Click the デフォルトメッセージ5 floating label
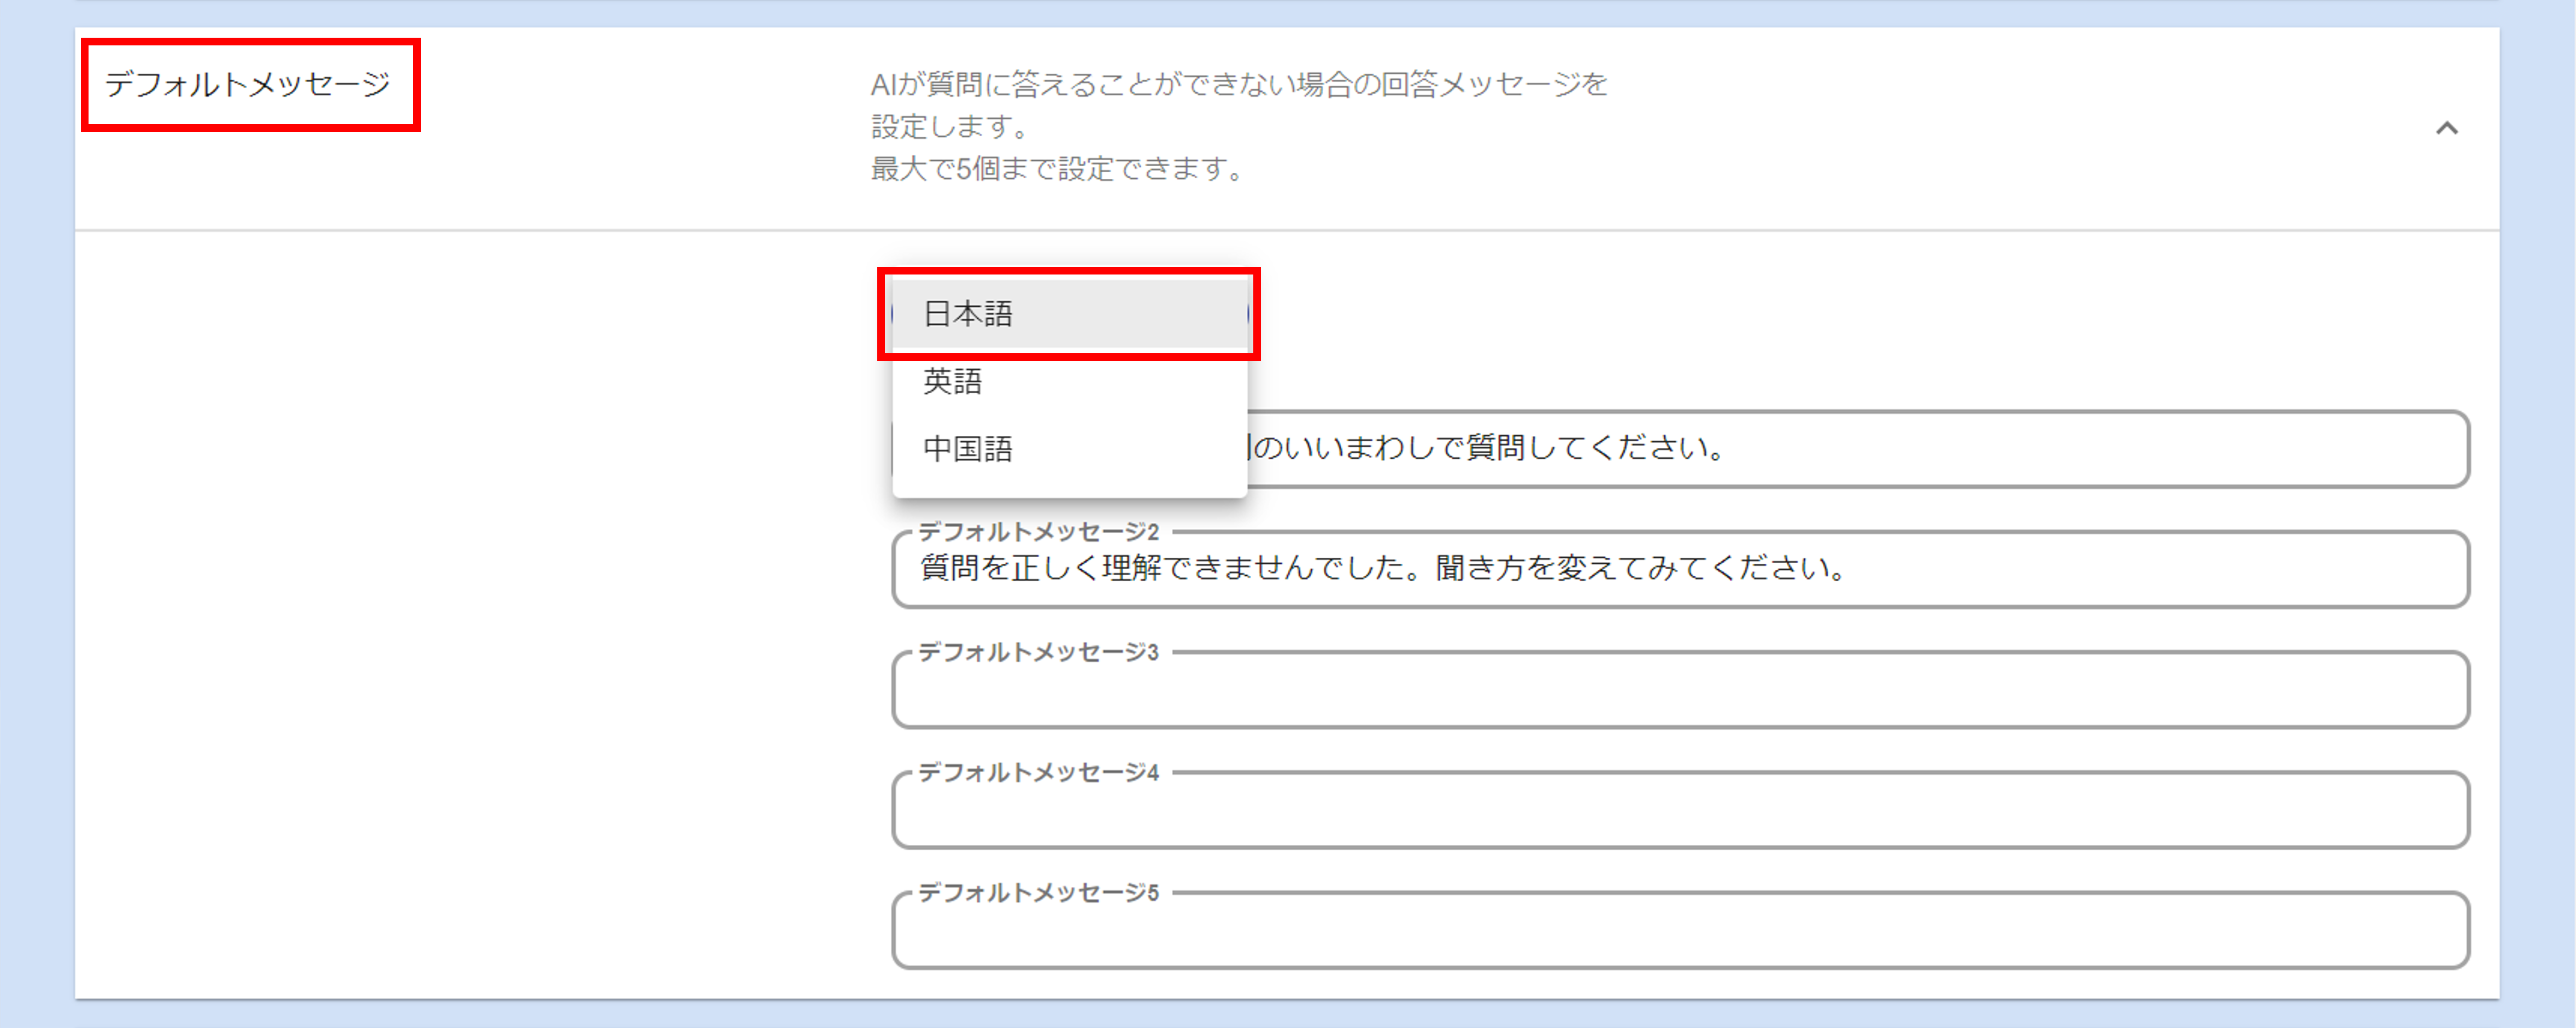The height and width of the screenshot is (1028, 2576). coord(1038,892)
